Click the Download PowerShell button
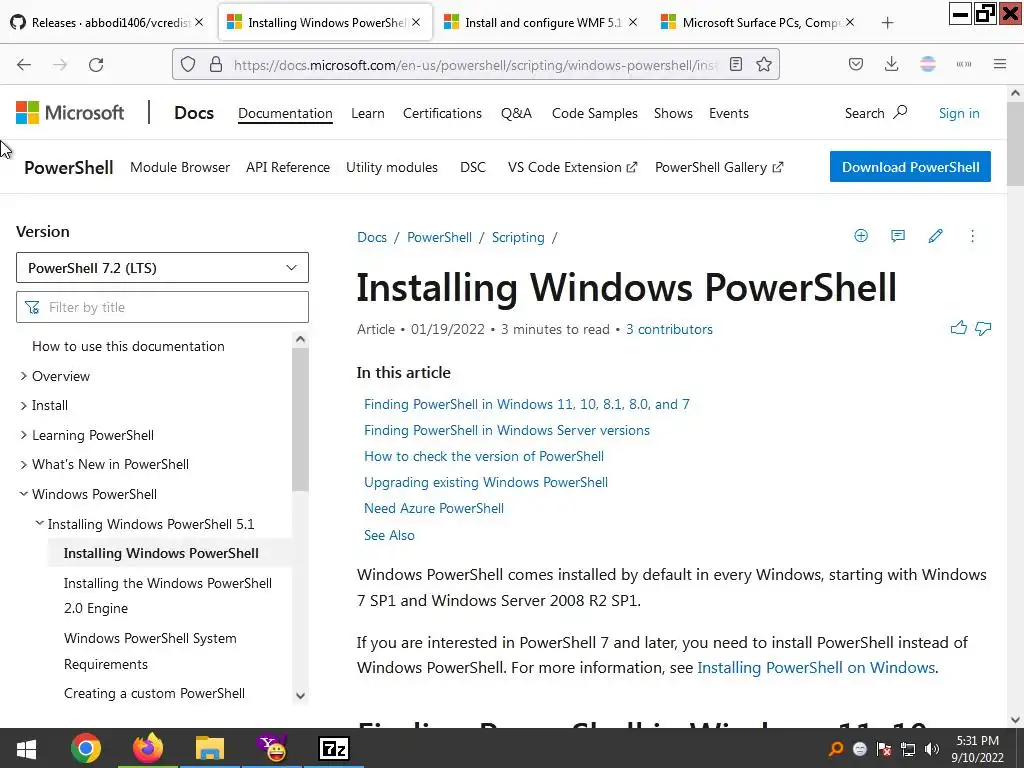Viewport: 1024px width, 768px height. tap(910, 167)
